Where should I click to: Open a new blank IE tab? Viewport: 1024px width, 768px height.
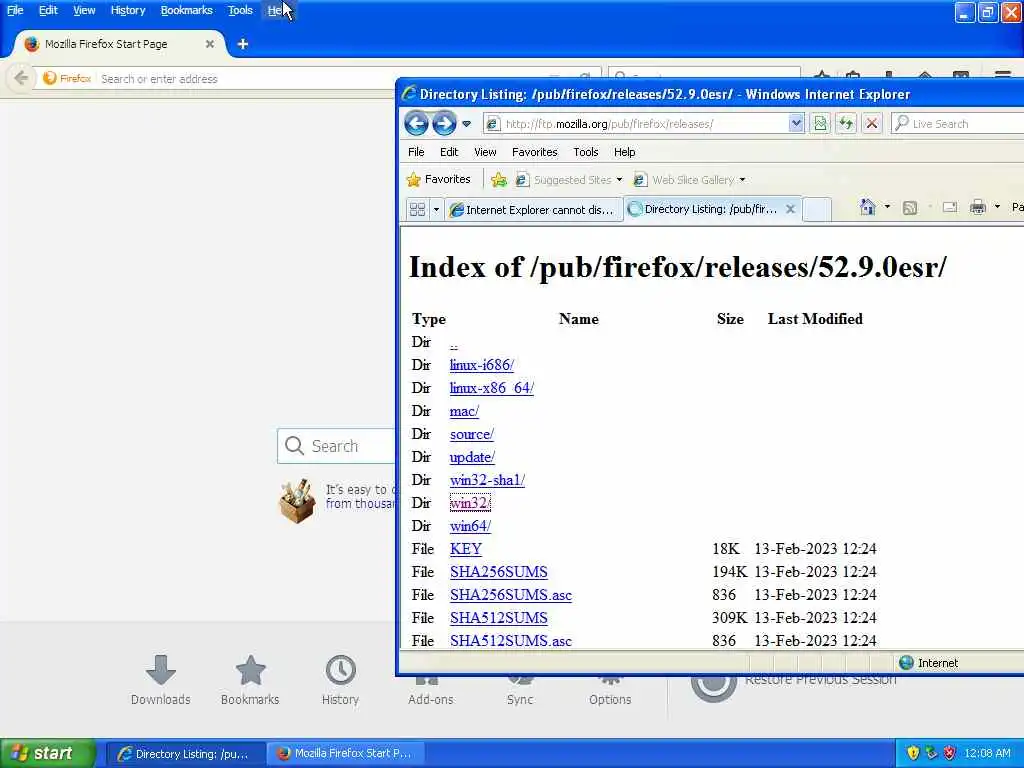816,210
